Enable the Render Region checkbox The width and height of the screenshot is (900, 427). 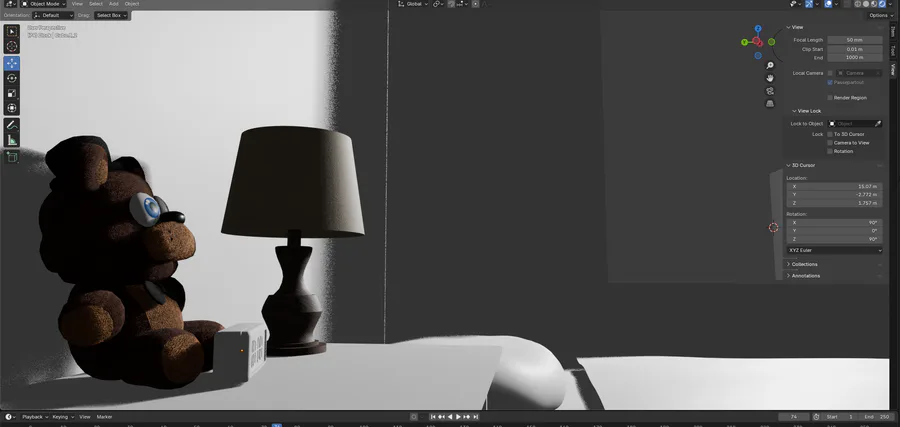(x=830, y=98)
